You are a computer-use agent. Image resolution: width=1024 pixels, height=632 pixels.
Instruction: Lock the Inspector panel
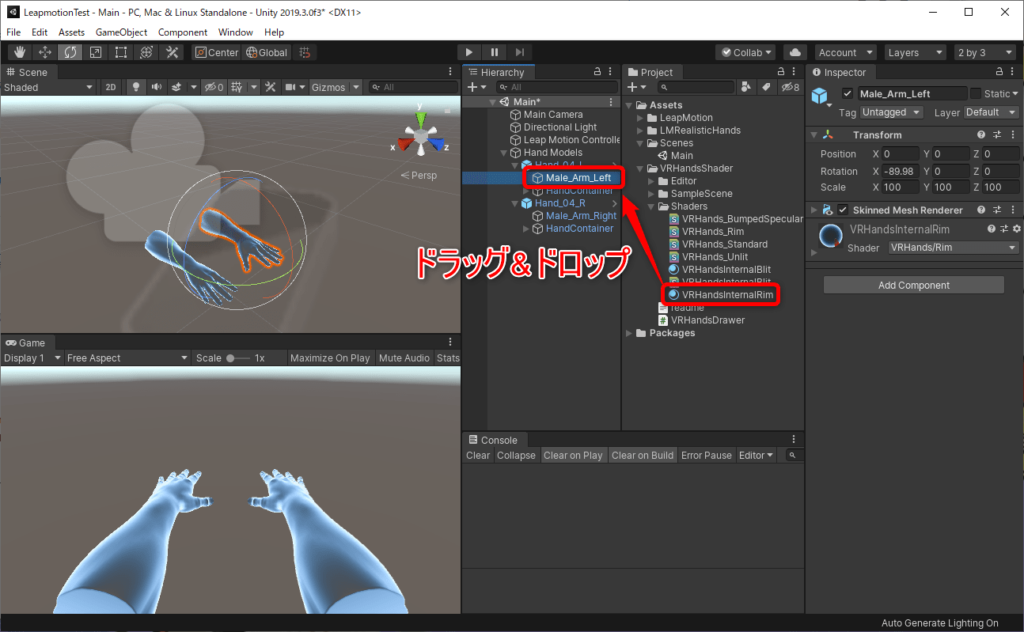999,72
